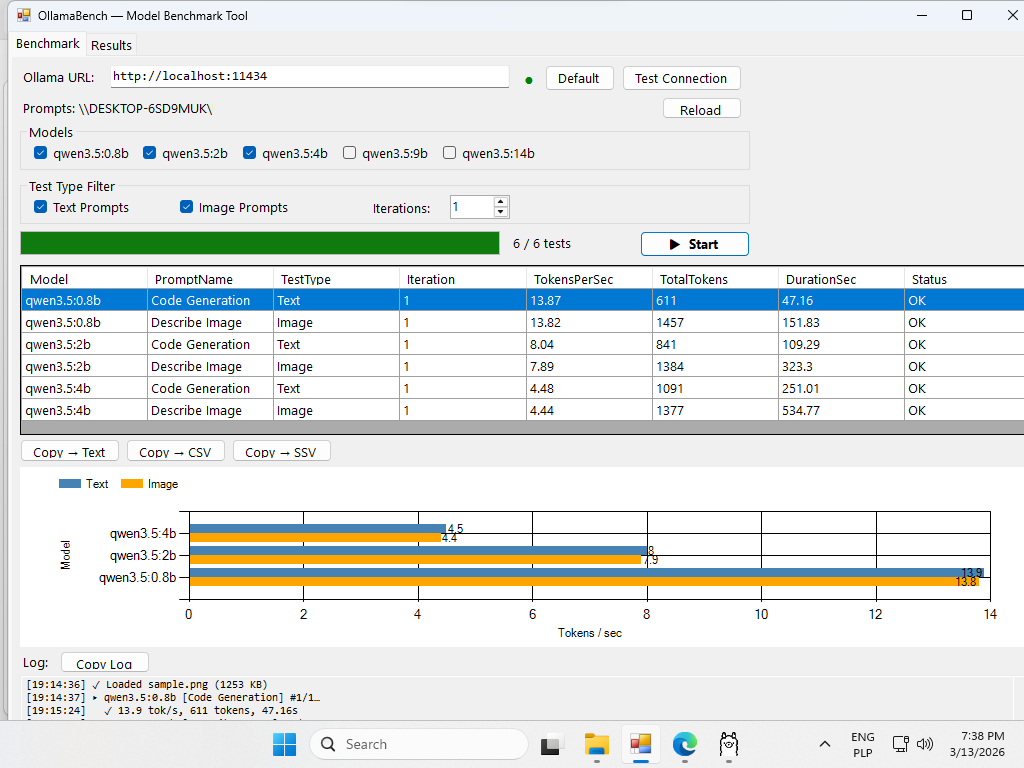Uncheck the qwen3.5:4b model checkbox
Screen dimensions: 1024x768
[249, 153]
